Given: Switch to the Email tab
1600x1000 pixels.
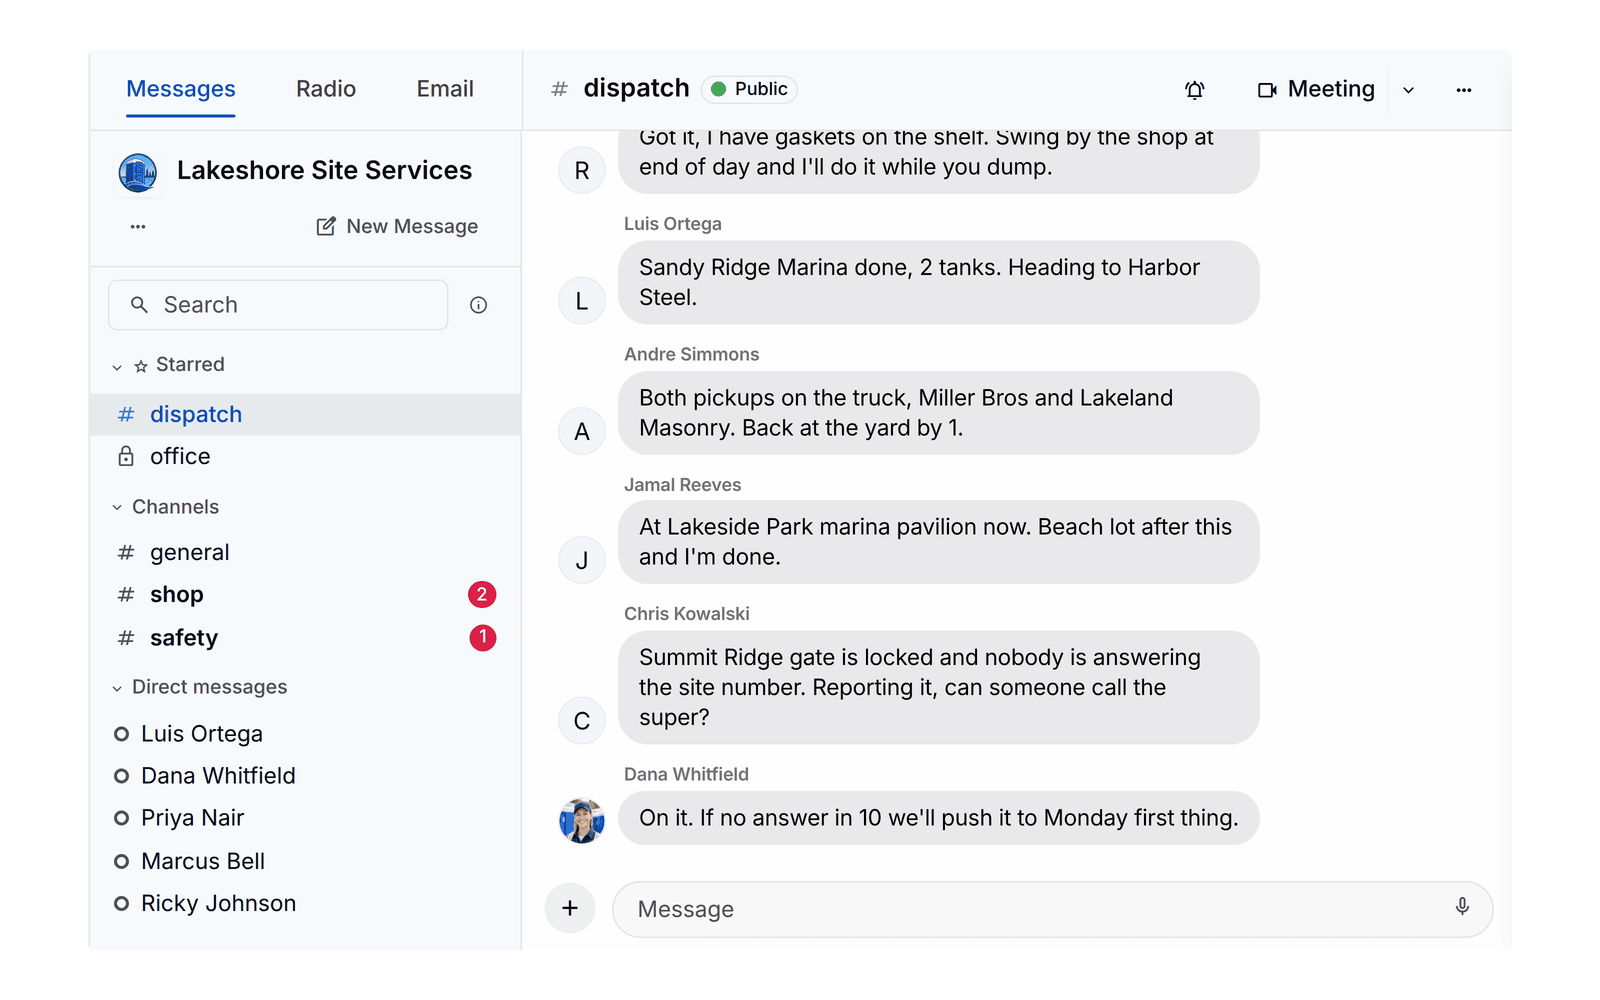Looking at the screenshot, I should 445,89.
